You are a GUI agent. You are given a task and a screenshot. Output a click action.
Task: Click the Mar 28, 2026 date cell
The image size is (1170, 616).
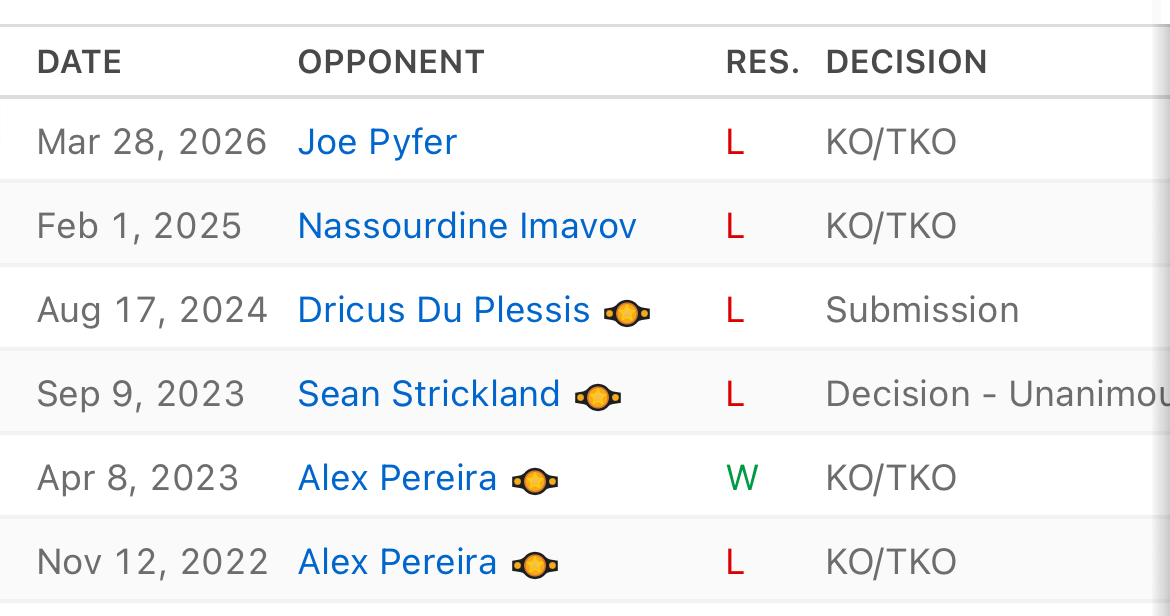coord(151,142)
